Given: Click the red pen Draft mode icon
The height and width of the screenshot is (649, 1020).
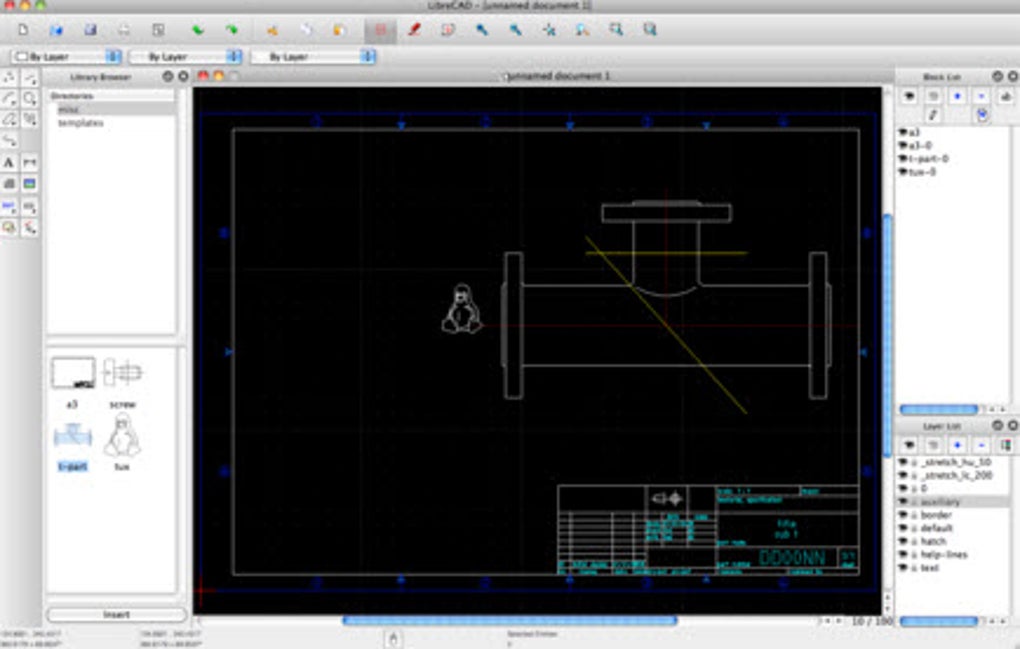Looking at the screenshot, I should (x=414, y=29).
